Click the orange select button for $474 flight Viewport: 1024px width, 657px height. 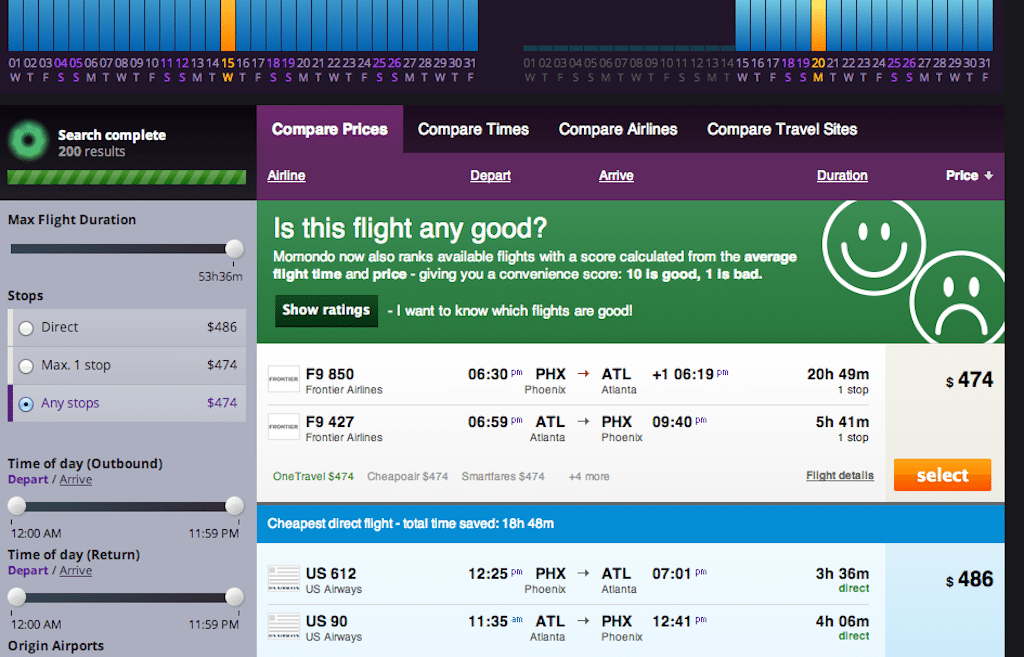pos(942,475)
